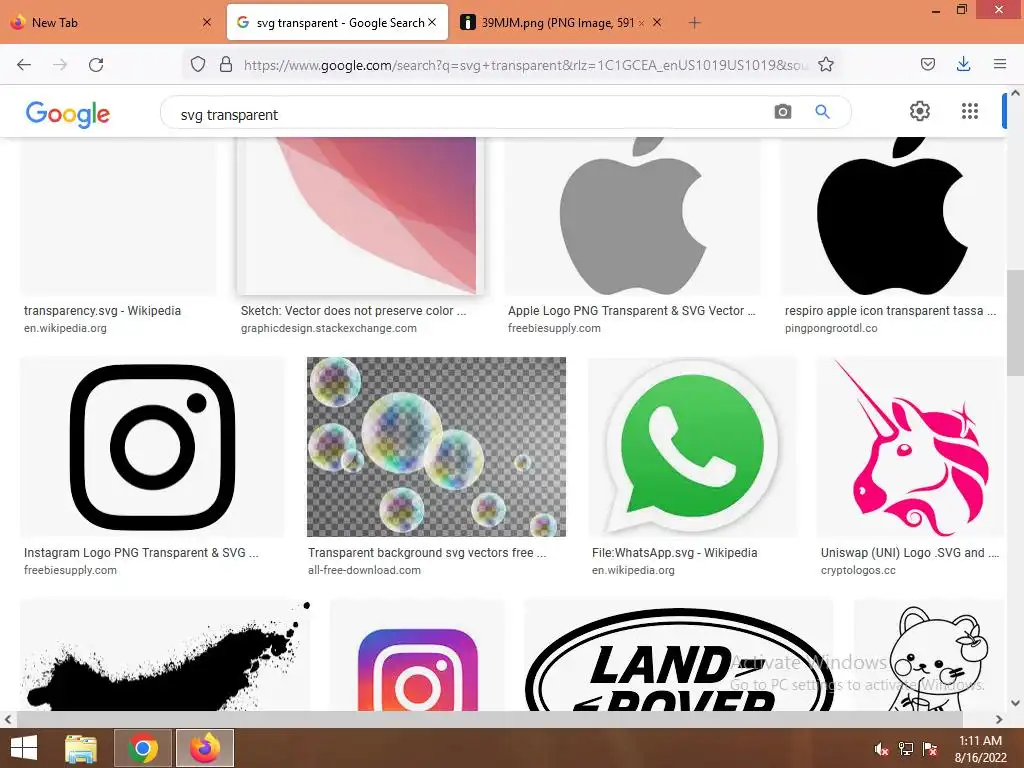
Task: Close the Google Search tab
Action: (x=432, y=22)
